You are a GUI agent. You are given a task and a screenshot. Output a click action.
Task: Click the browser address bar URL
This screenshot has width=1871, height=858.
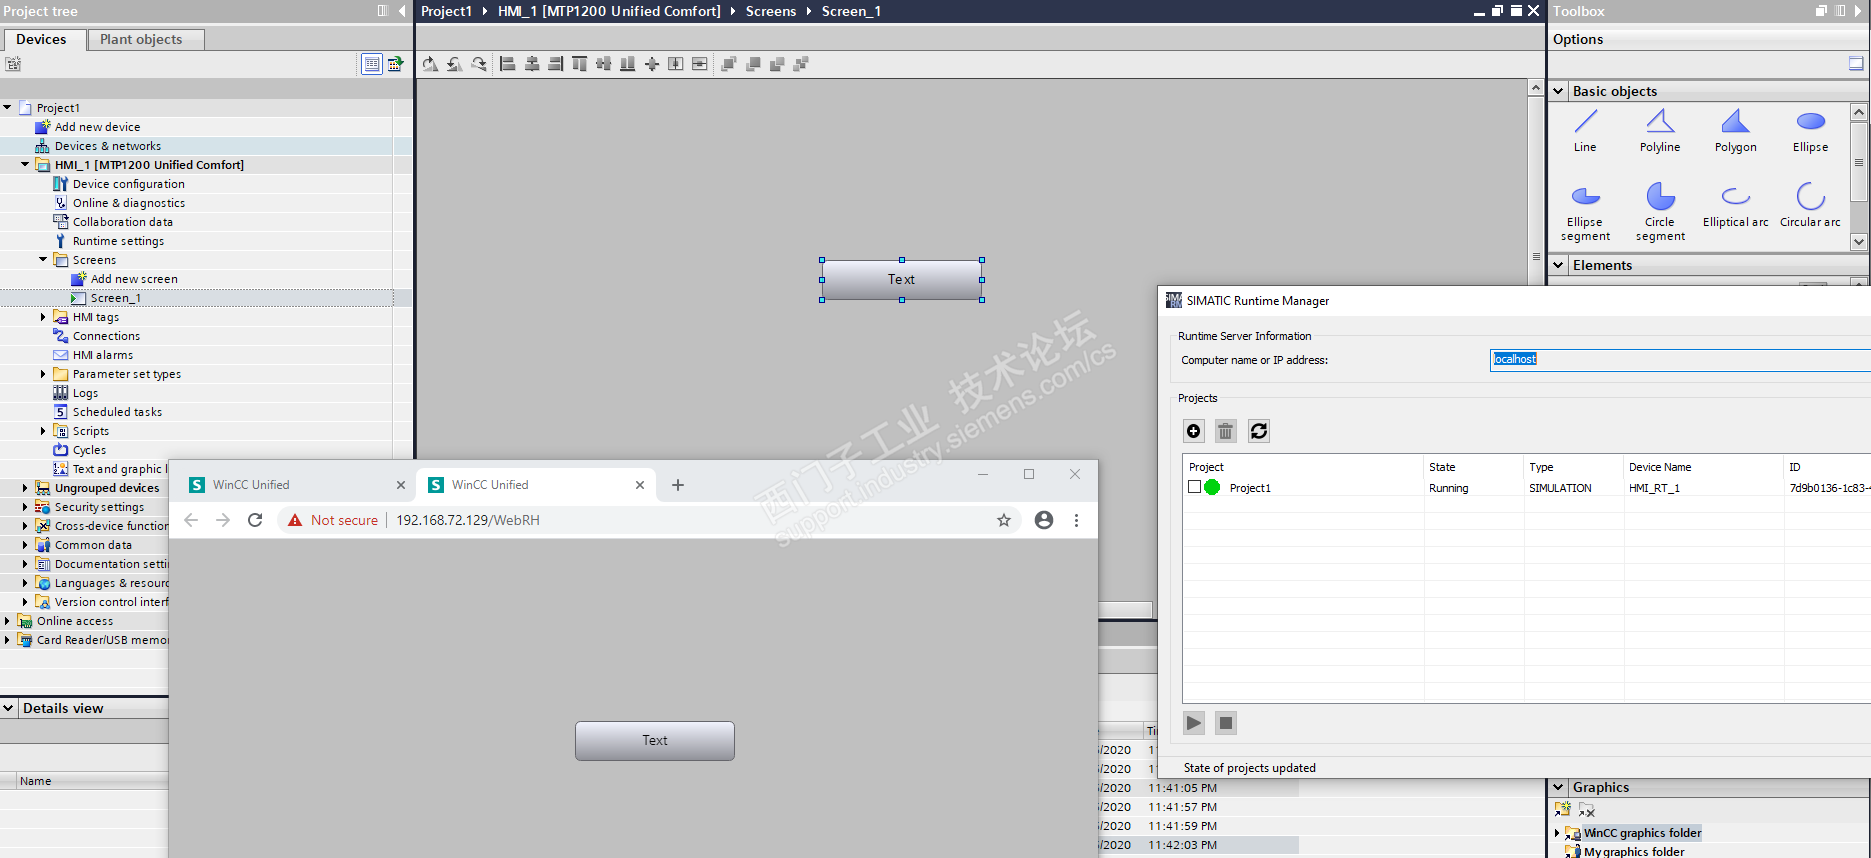coord(468,520)
